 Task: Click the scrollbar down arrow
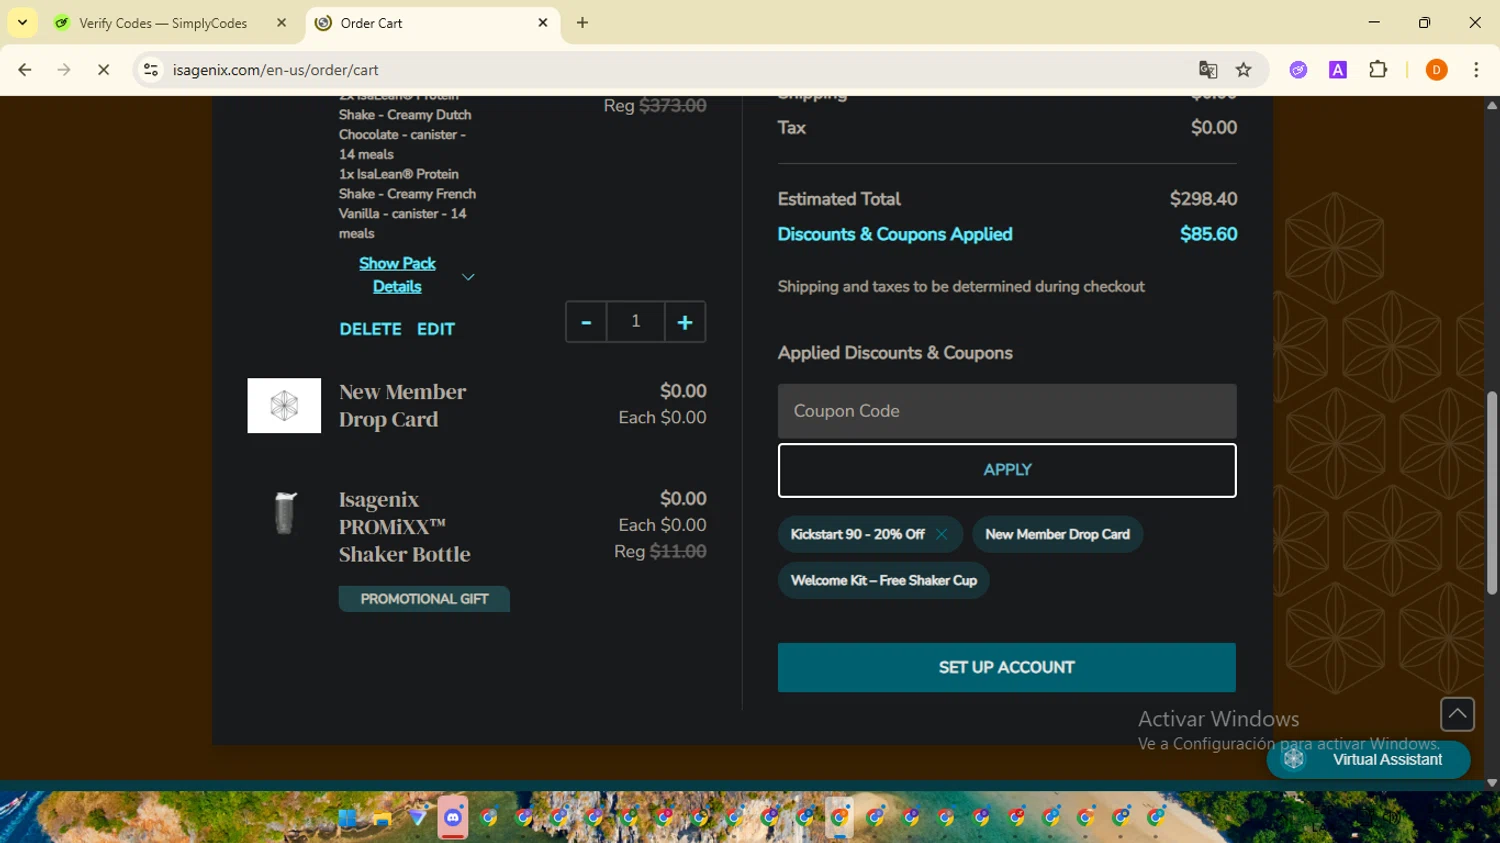(x=1492, y=783)
